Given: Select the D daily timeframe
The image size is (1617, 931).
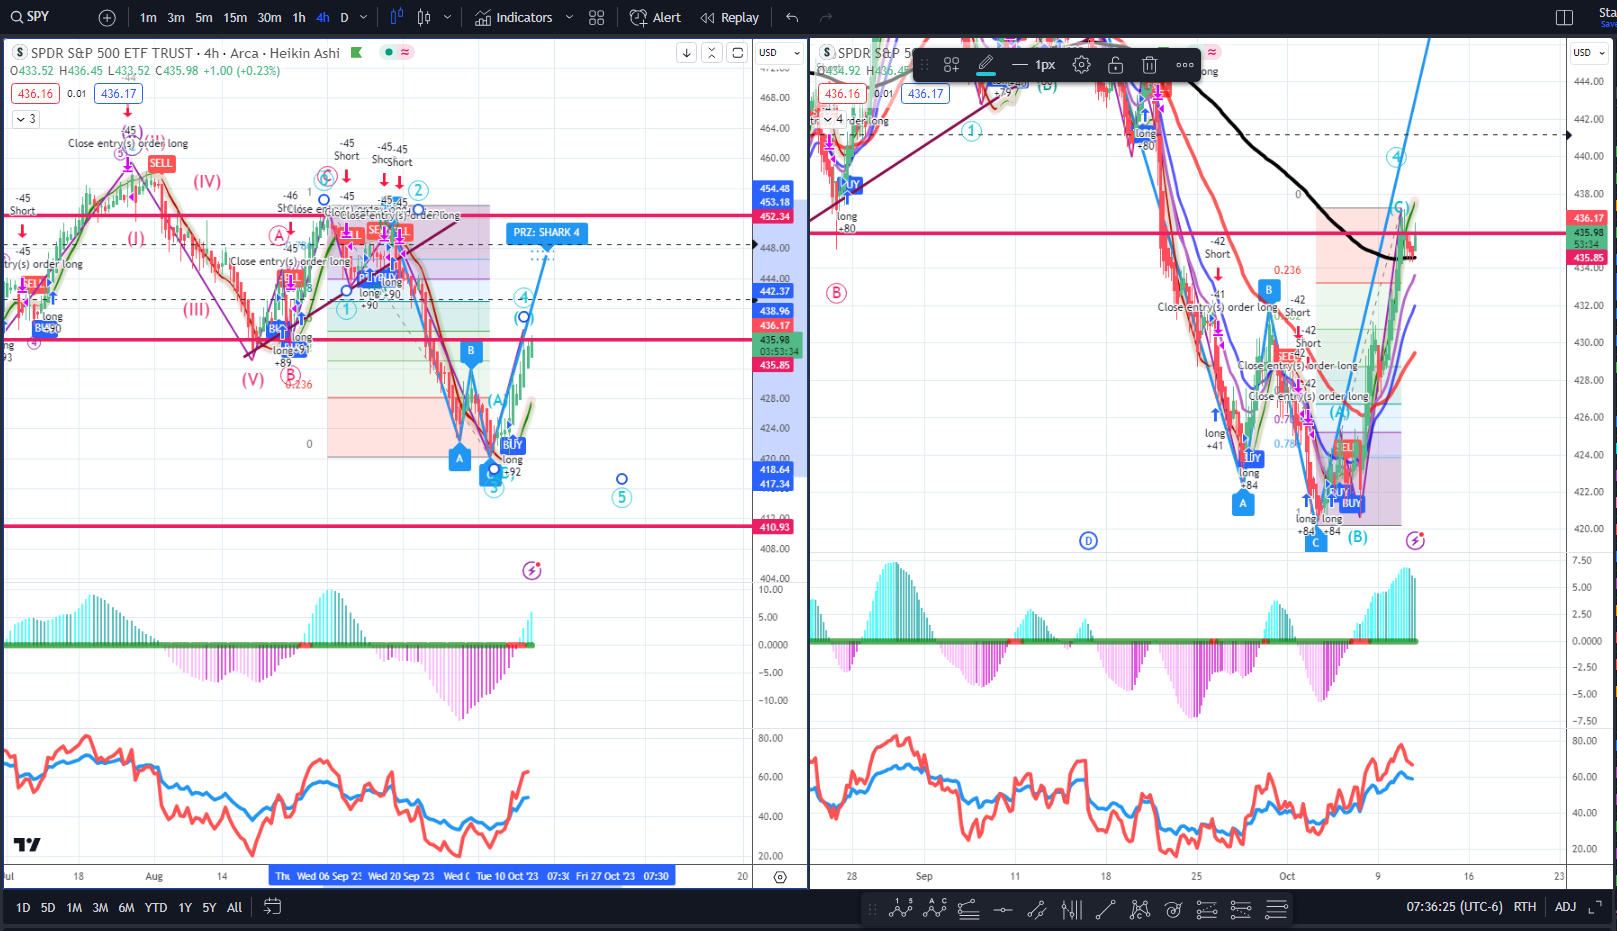Looking at the screenshot, I should pos(344,17).
